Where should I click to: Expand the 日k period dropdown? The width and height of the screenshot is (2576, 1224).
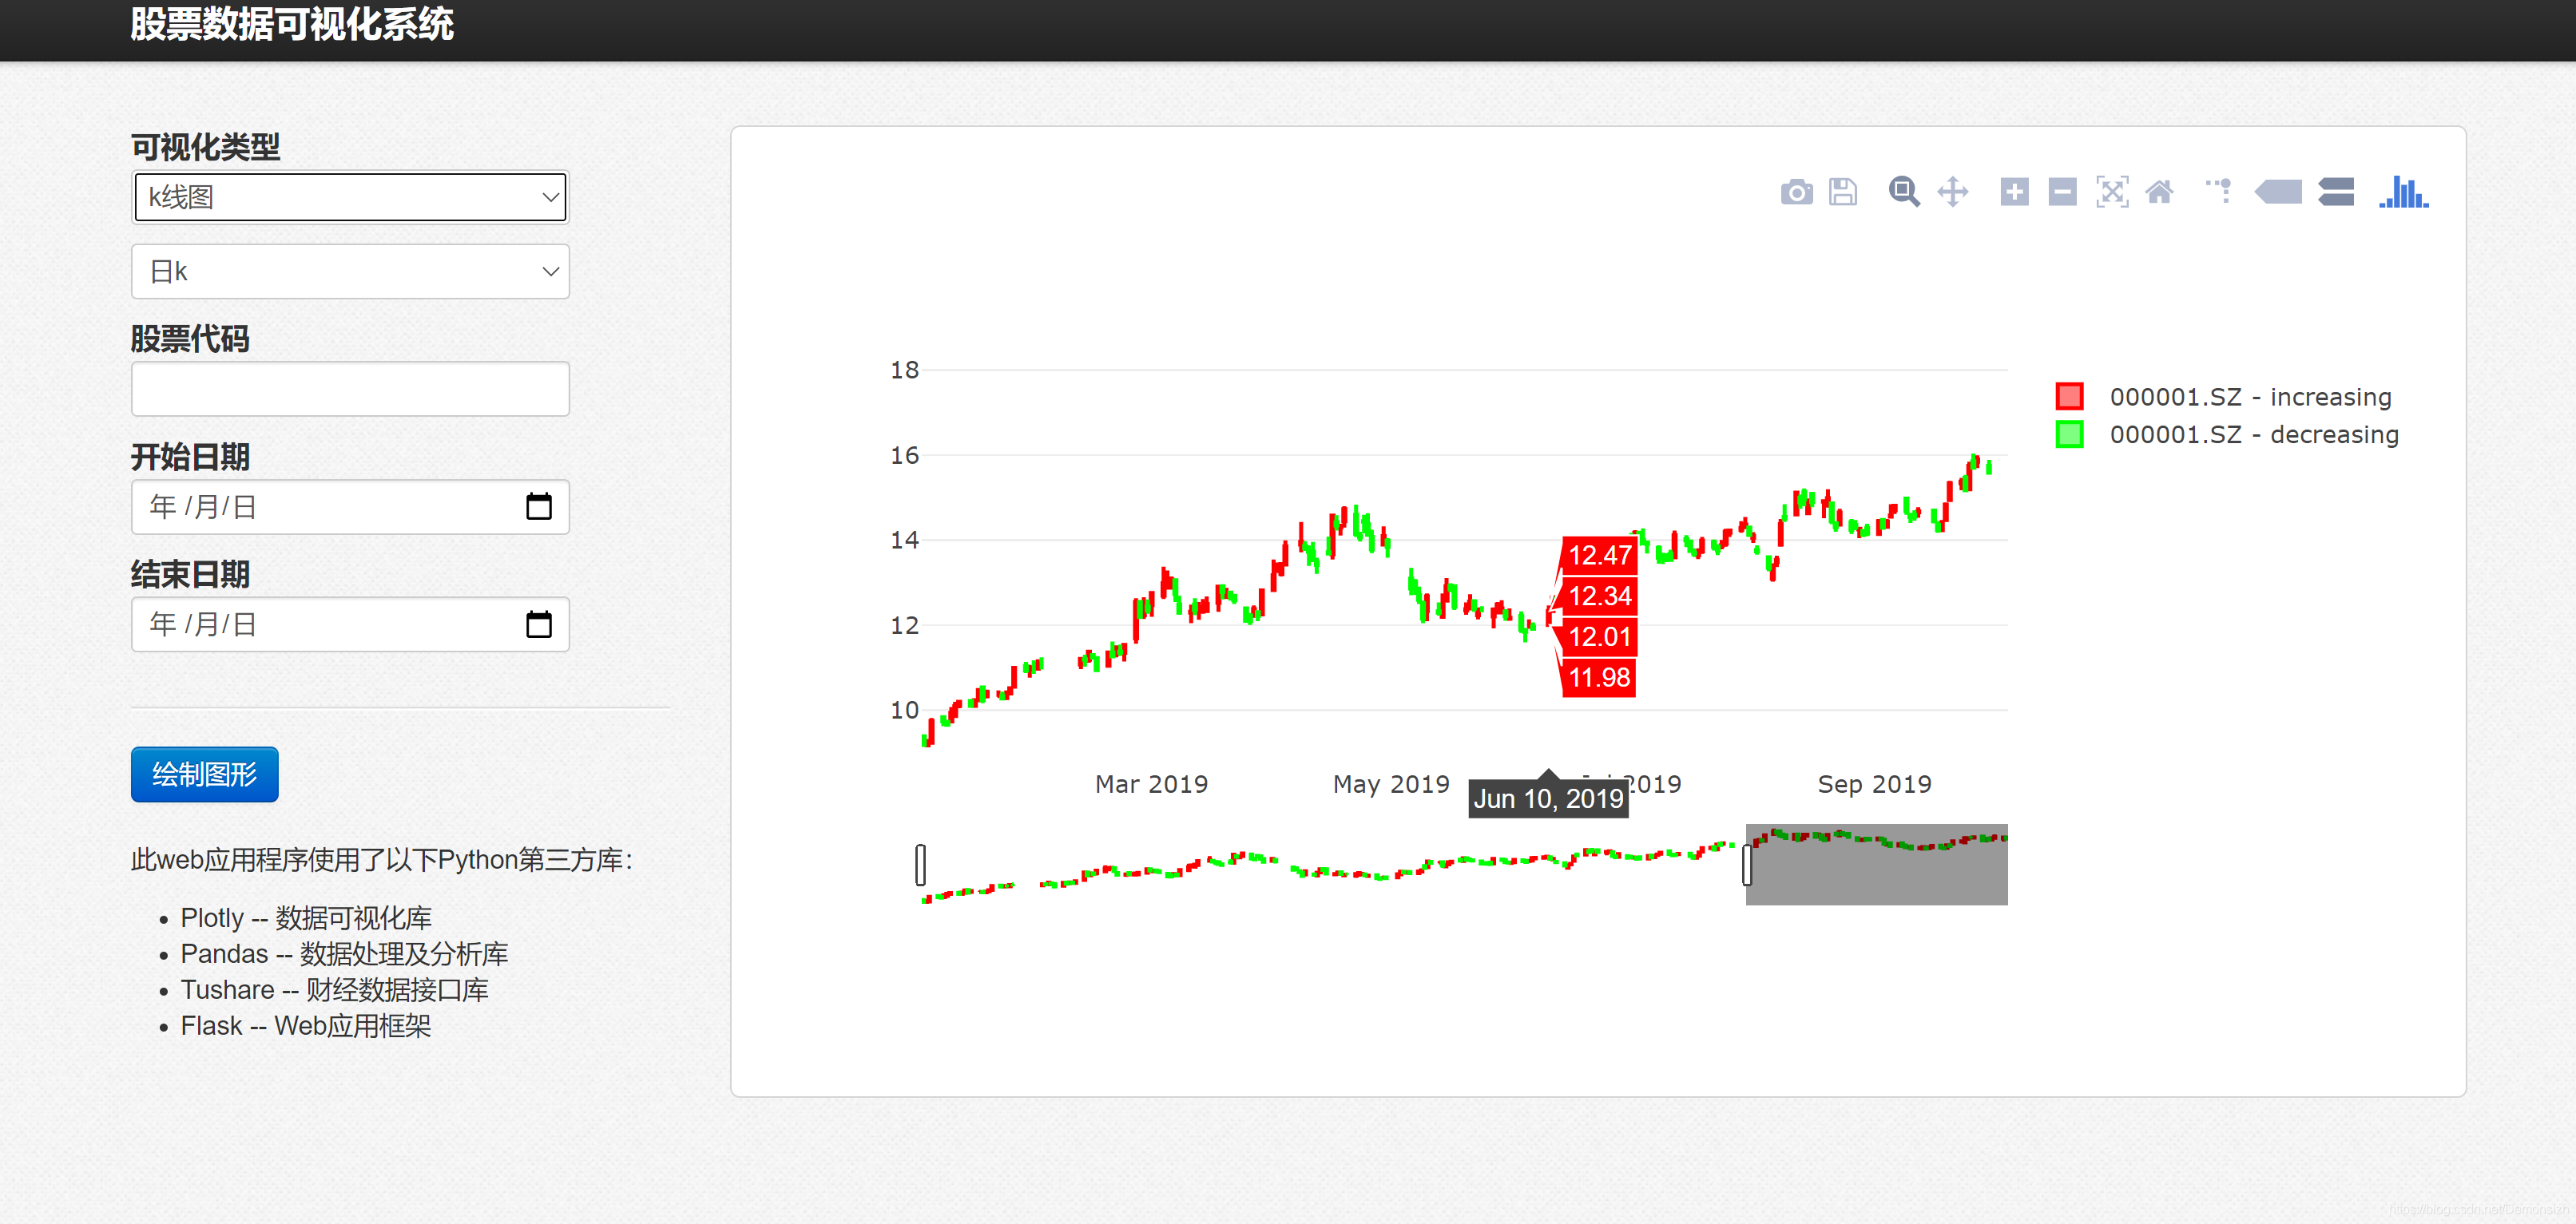pos(350,272)
